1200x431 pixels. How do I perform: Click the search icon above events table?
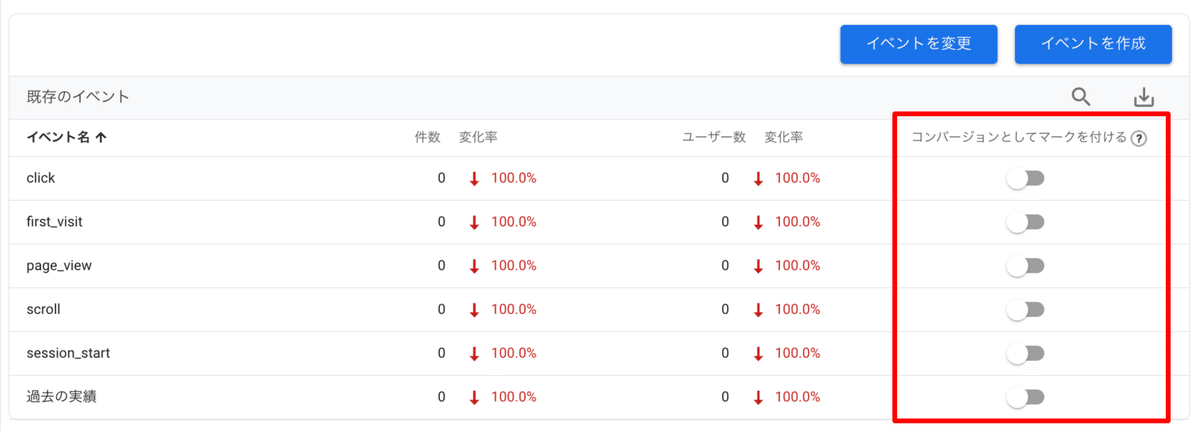pyautogui.click(x=1080, y=97)
